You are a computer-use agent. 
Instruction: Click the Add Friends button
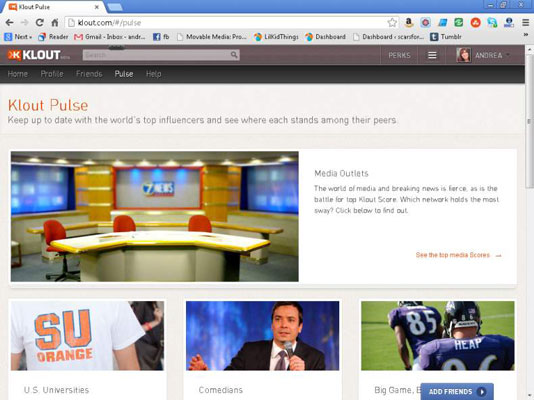457,391
